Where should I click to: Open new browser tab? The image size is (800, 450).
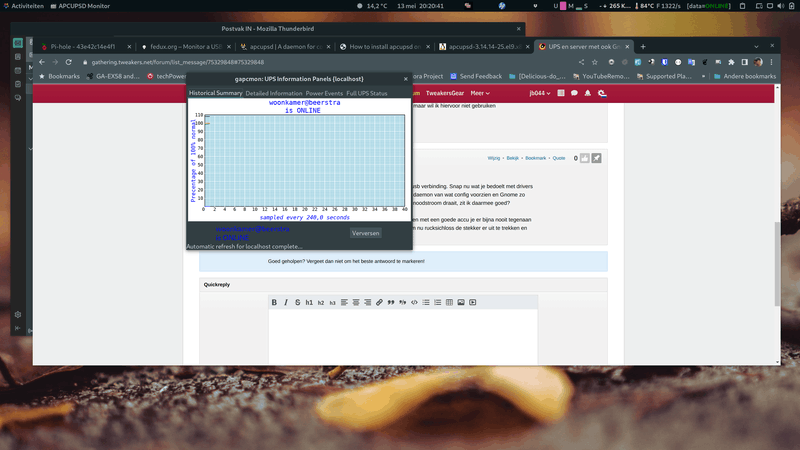pos(643,46)
